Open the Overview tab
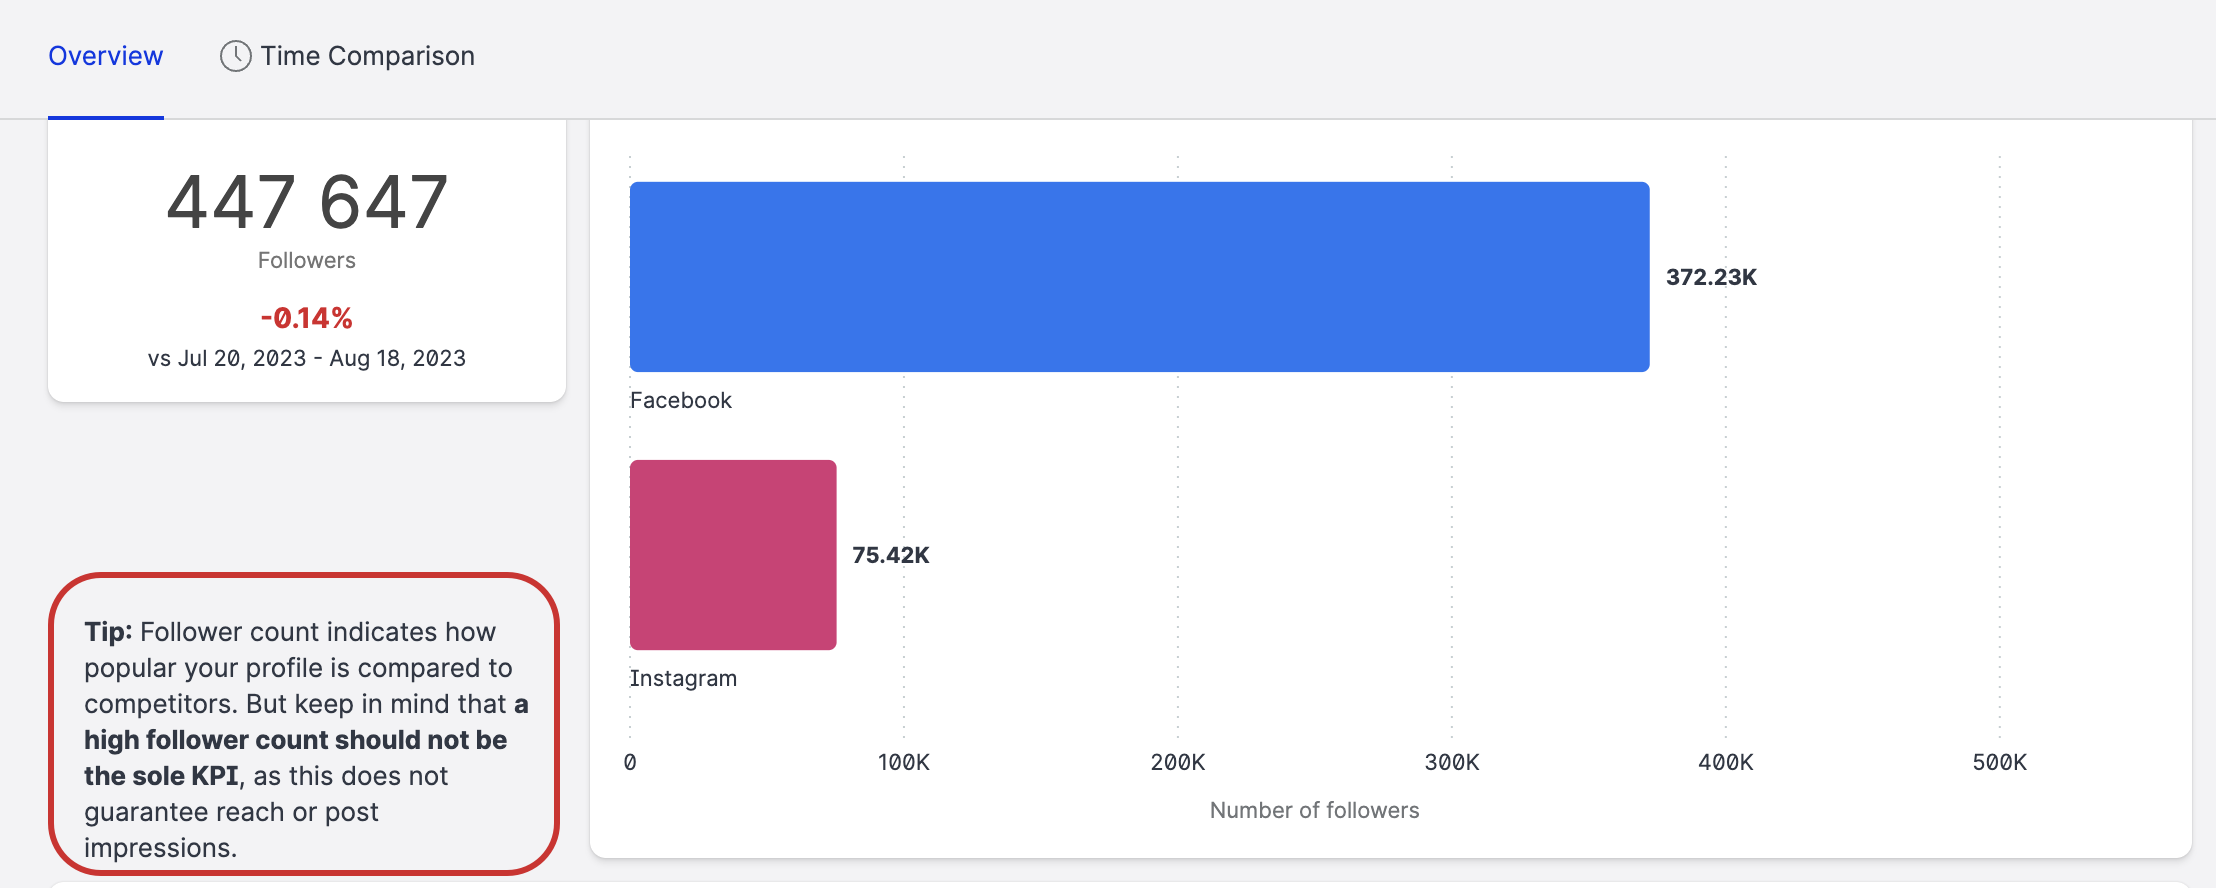2216x888 pixels. [x=105, y=57]
